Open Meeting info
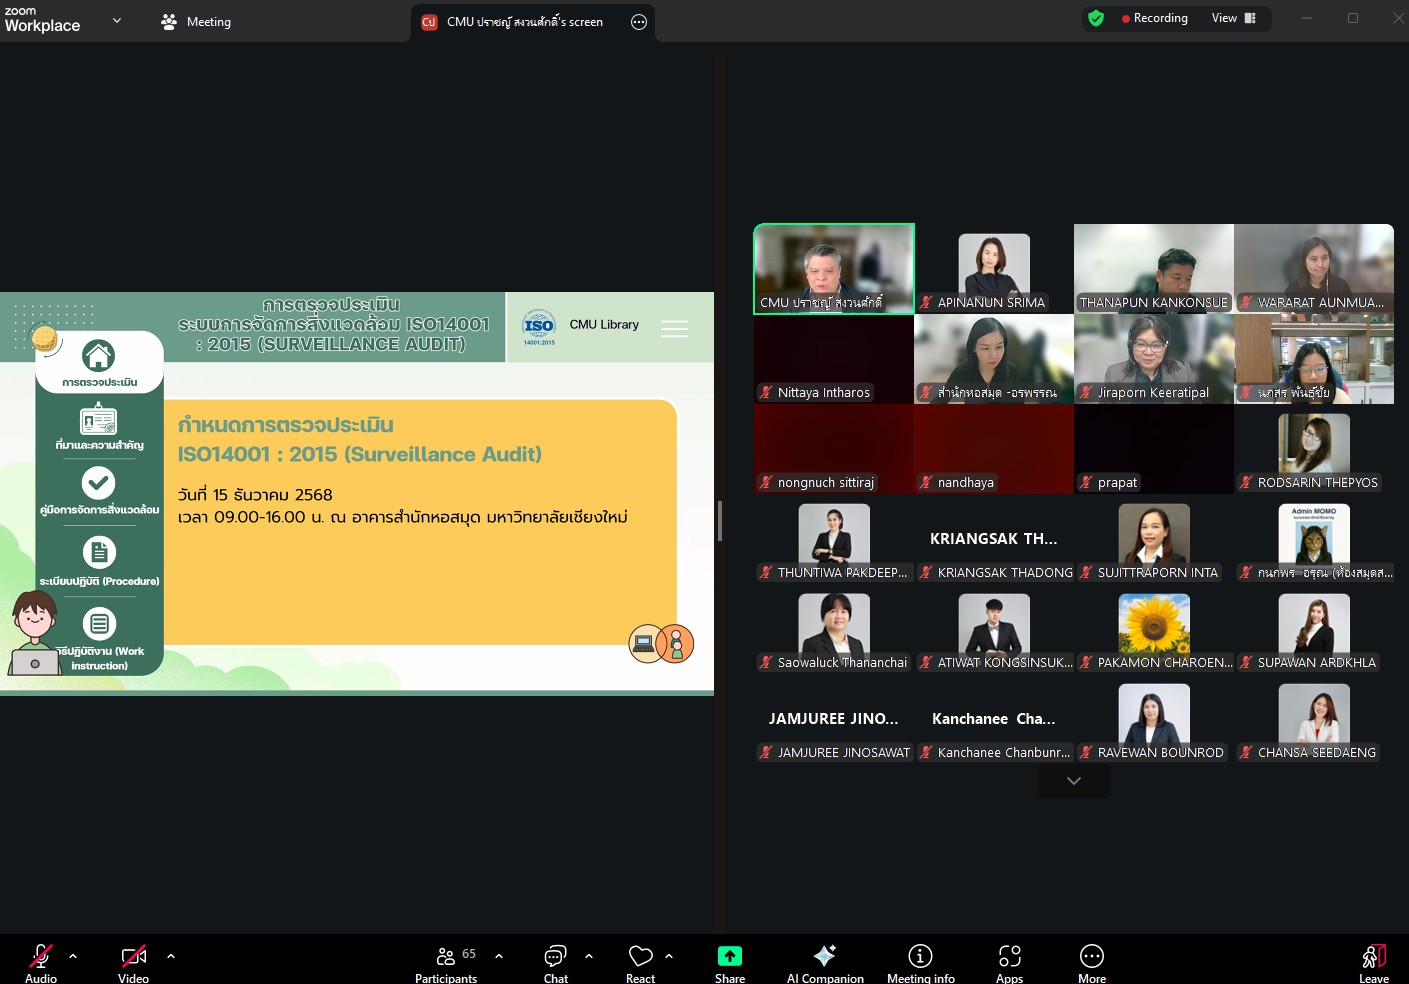Image resolution: width=1409 pixels, height=984 pixels. click(x=920, y=963)
